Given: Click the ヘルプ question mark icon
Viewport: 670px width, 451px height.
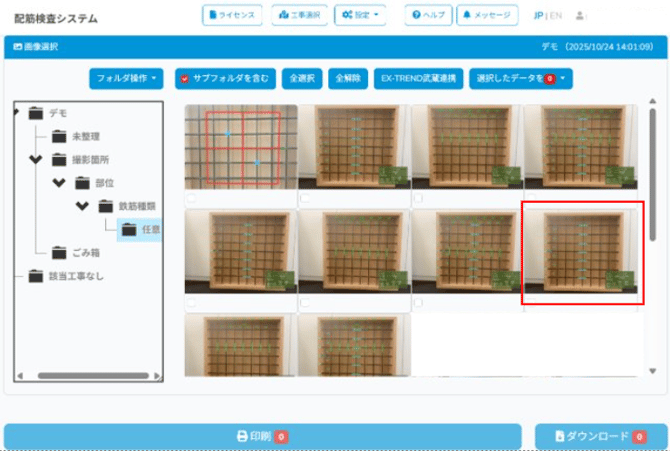Looking at the screenshot, I should point(417,16).
